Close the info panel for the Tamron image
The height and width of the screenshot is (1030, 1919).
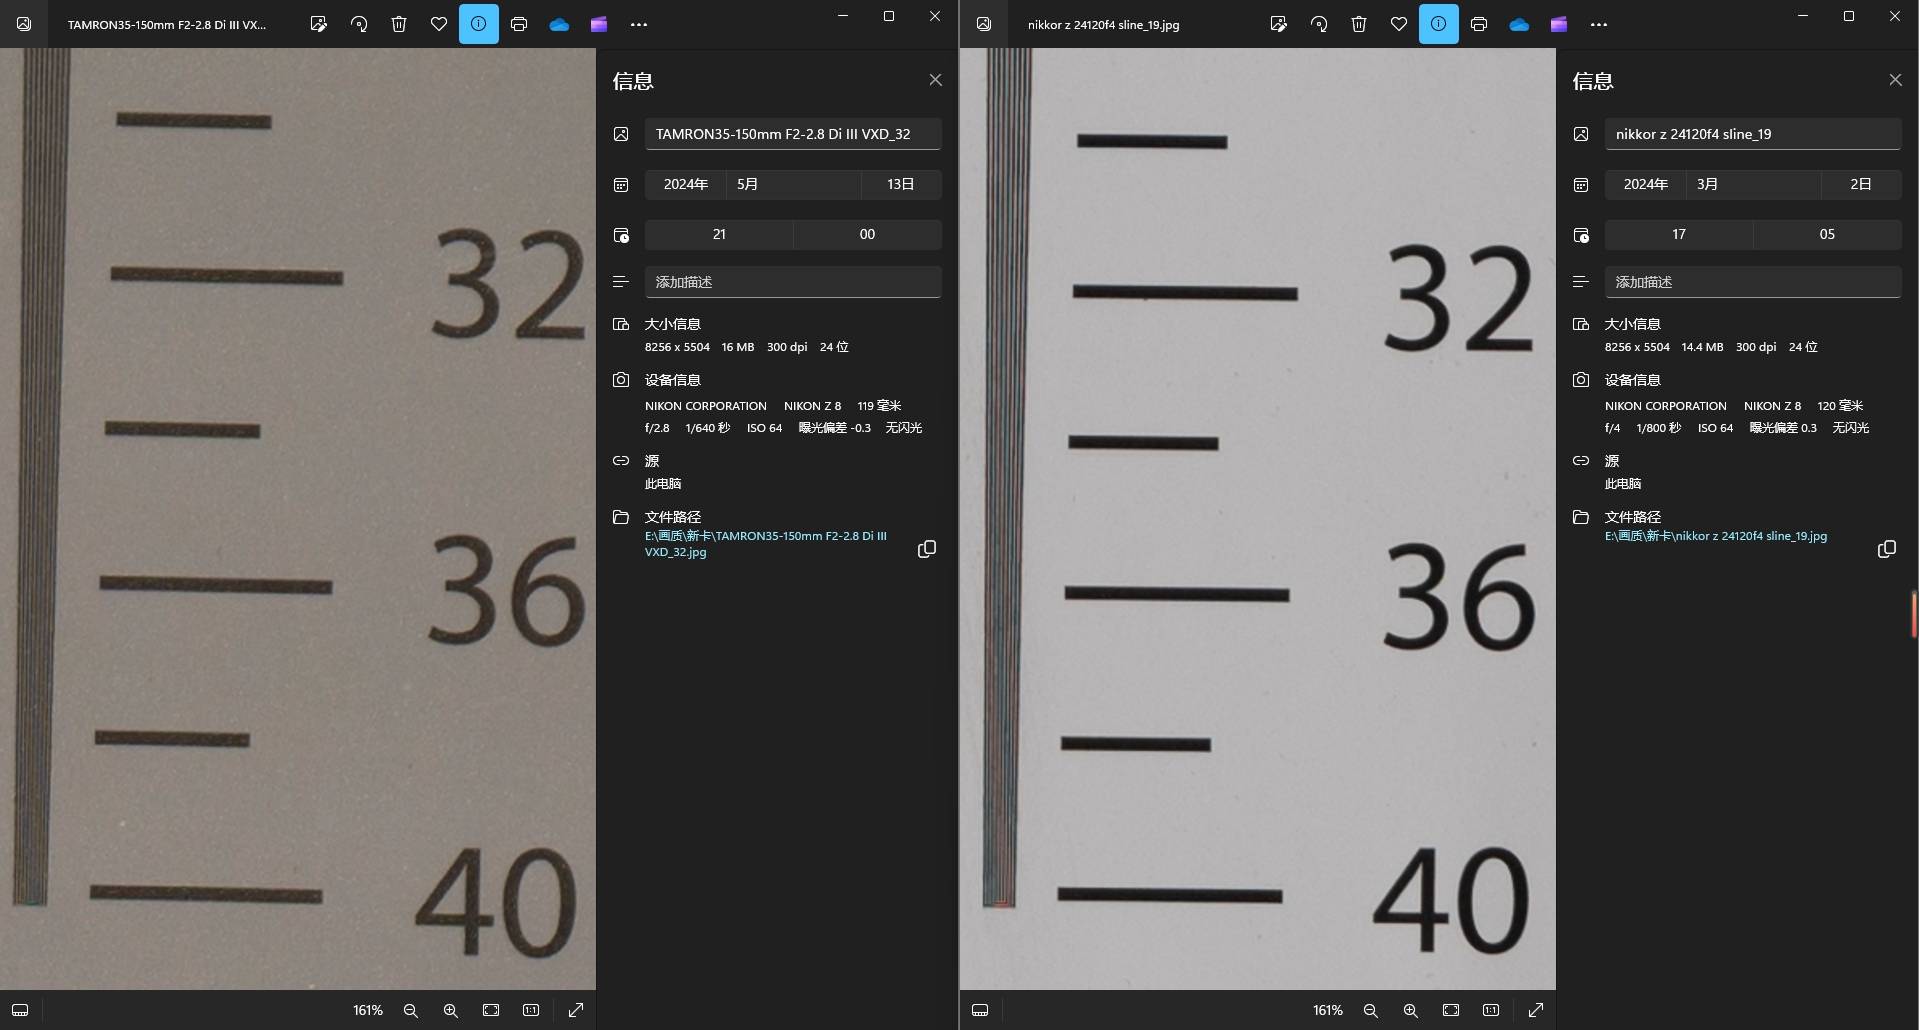(935, 80)
